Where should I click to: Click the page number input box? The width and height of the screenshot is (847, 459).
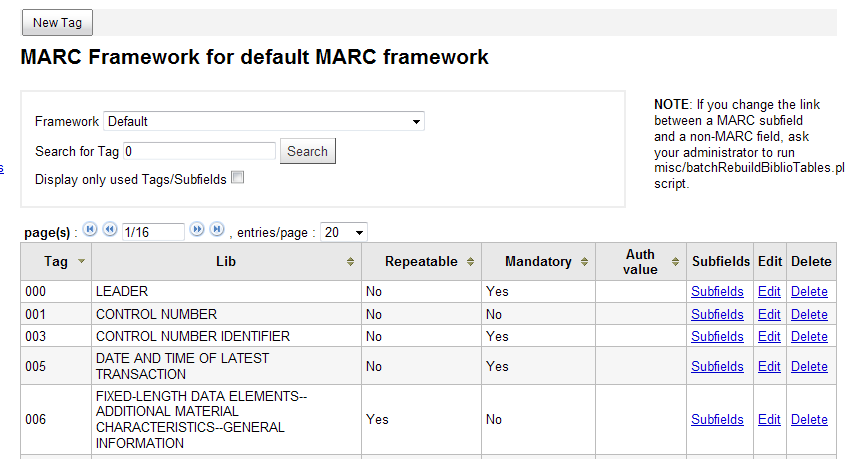[x=152, y=232]
